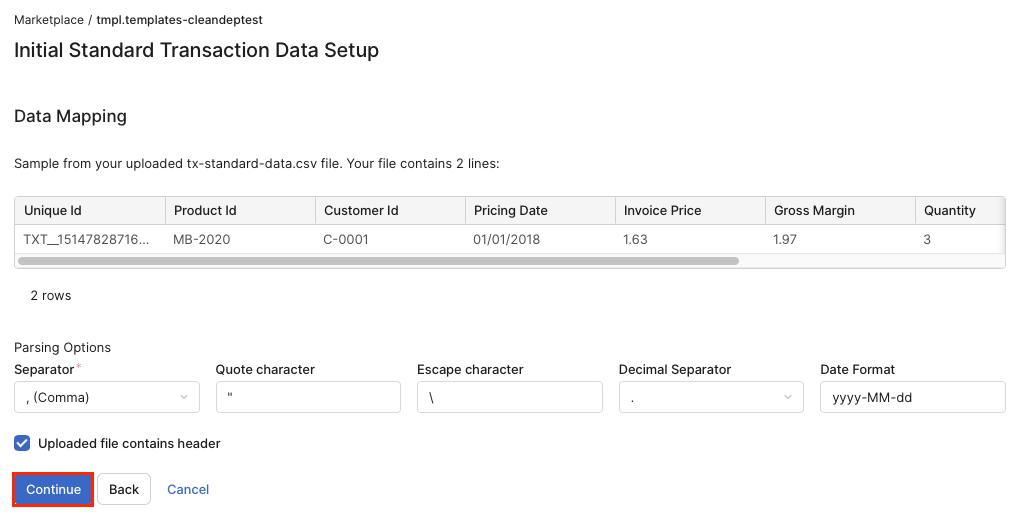Click the Customer Id column header
Viewport: 1026px width, 519px height.
[390, 210]
